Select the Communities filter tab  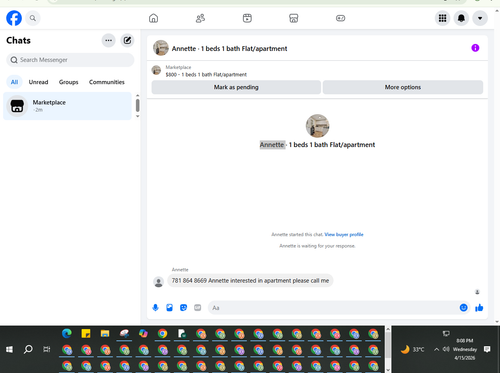coord(107,82)
